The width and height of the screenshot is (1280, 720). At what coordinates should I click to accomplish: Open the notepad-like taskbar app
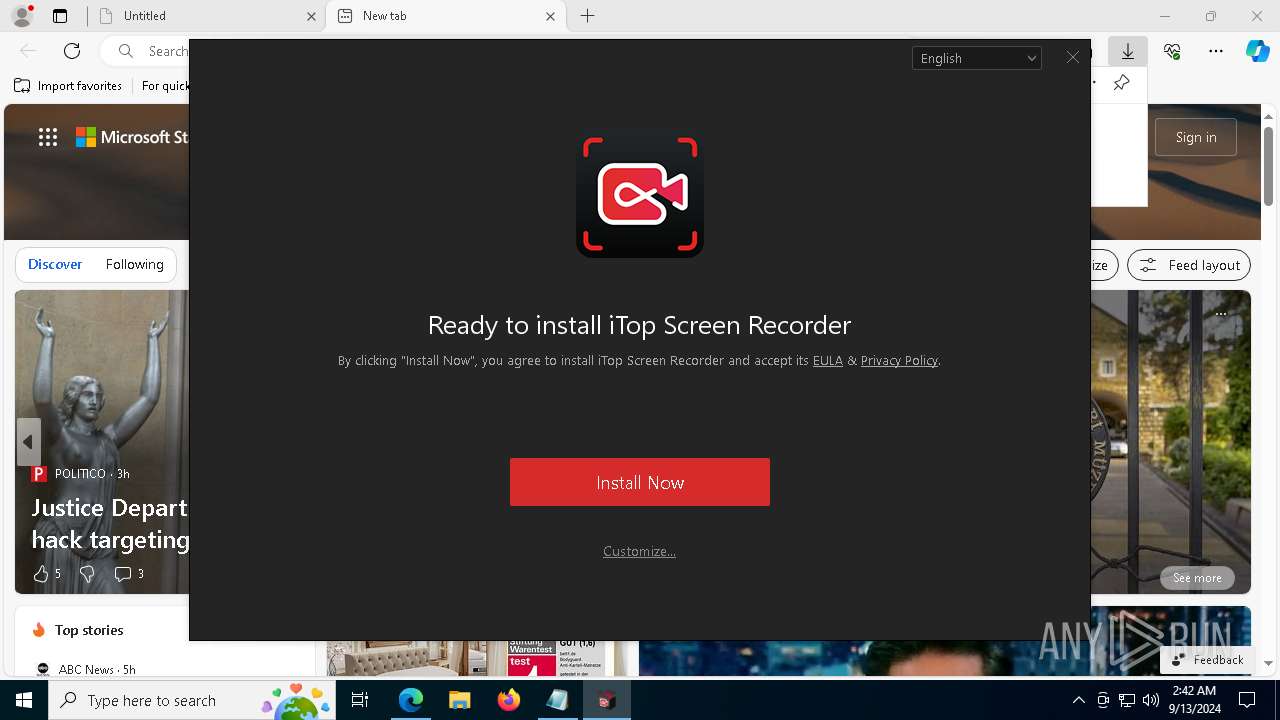[557, 700]
